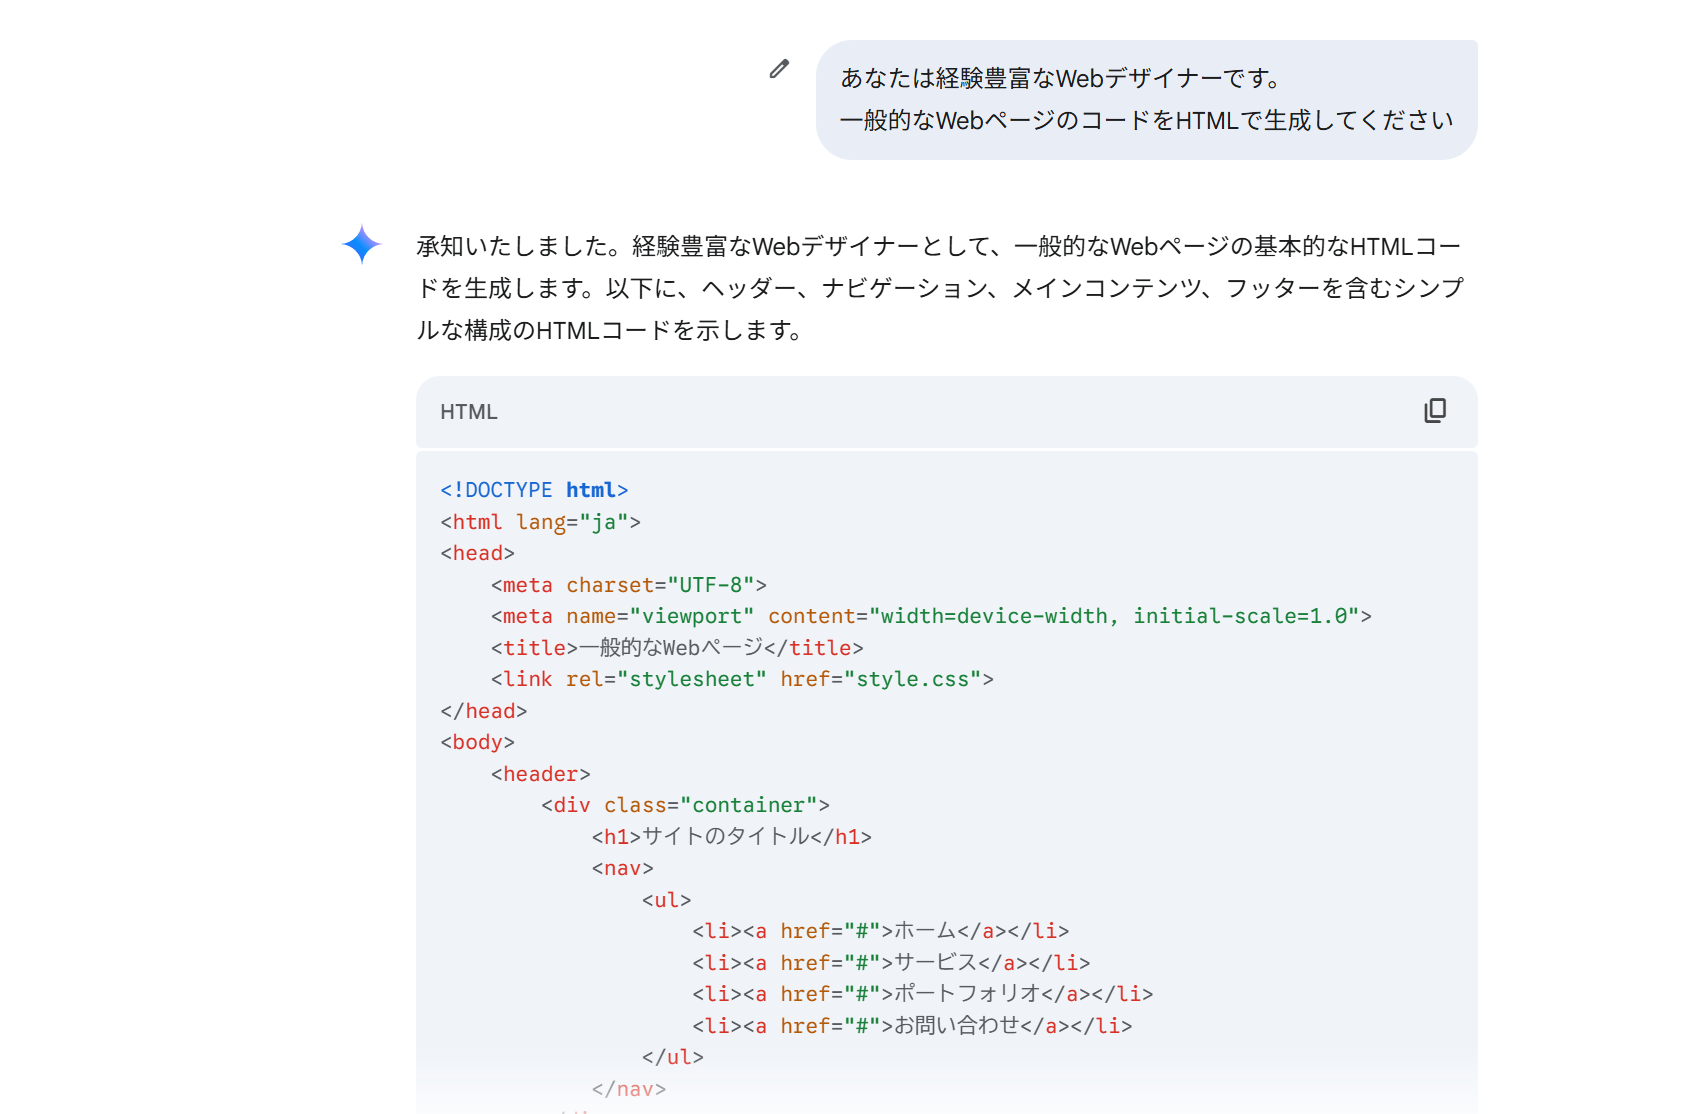The image size is (1684, 1114).
Task: Click the title tag code line
Action: coord(677,648)
